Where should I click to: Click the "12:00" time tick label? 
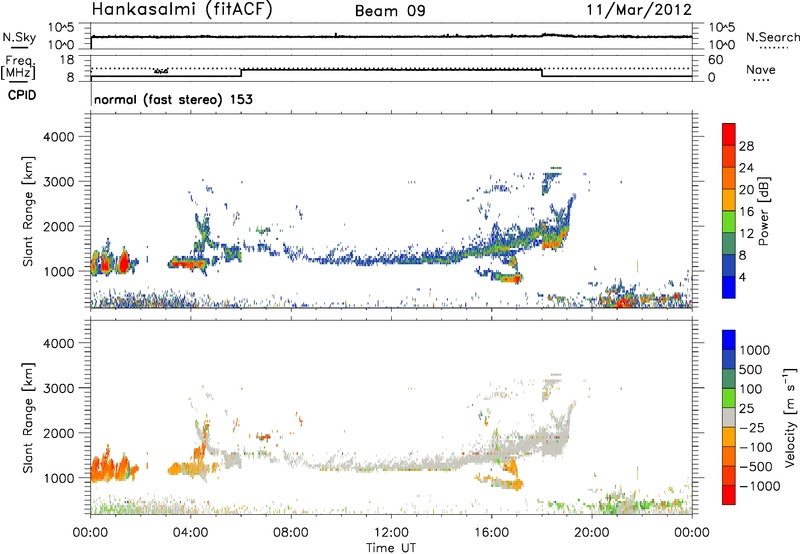click(x=391, y=533)
